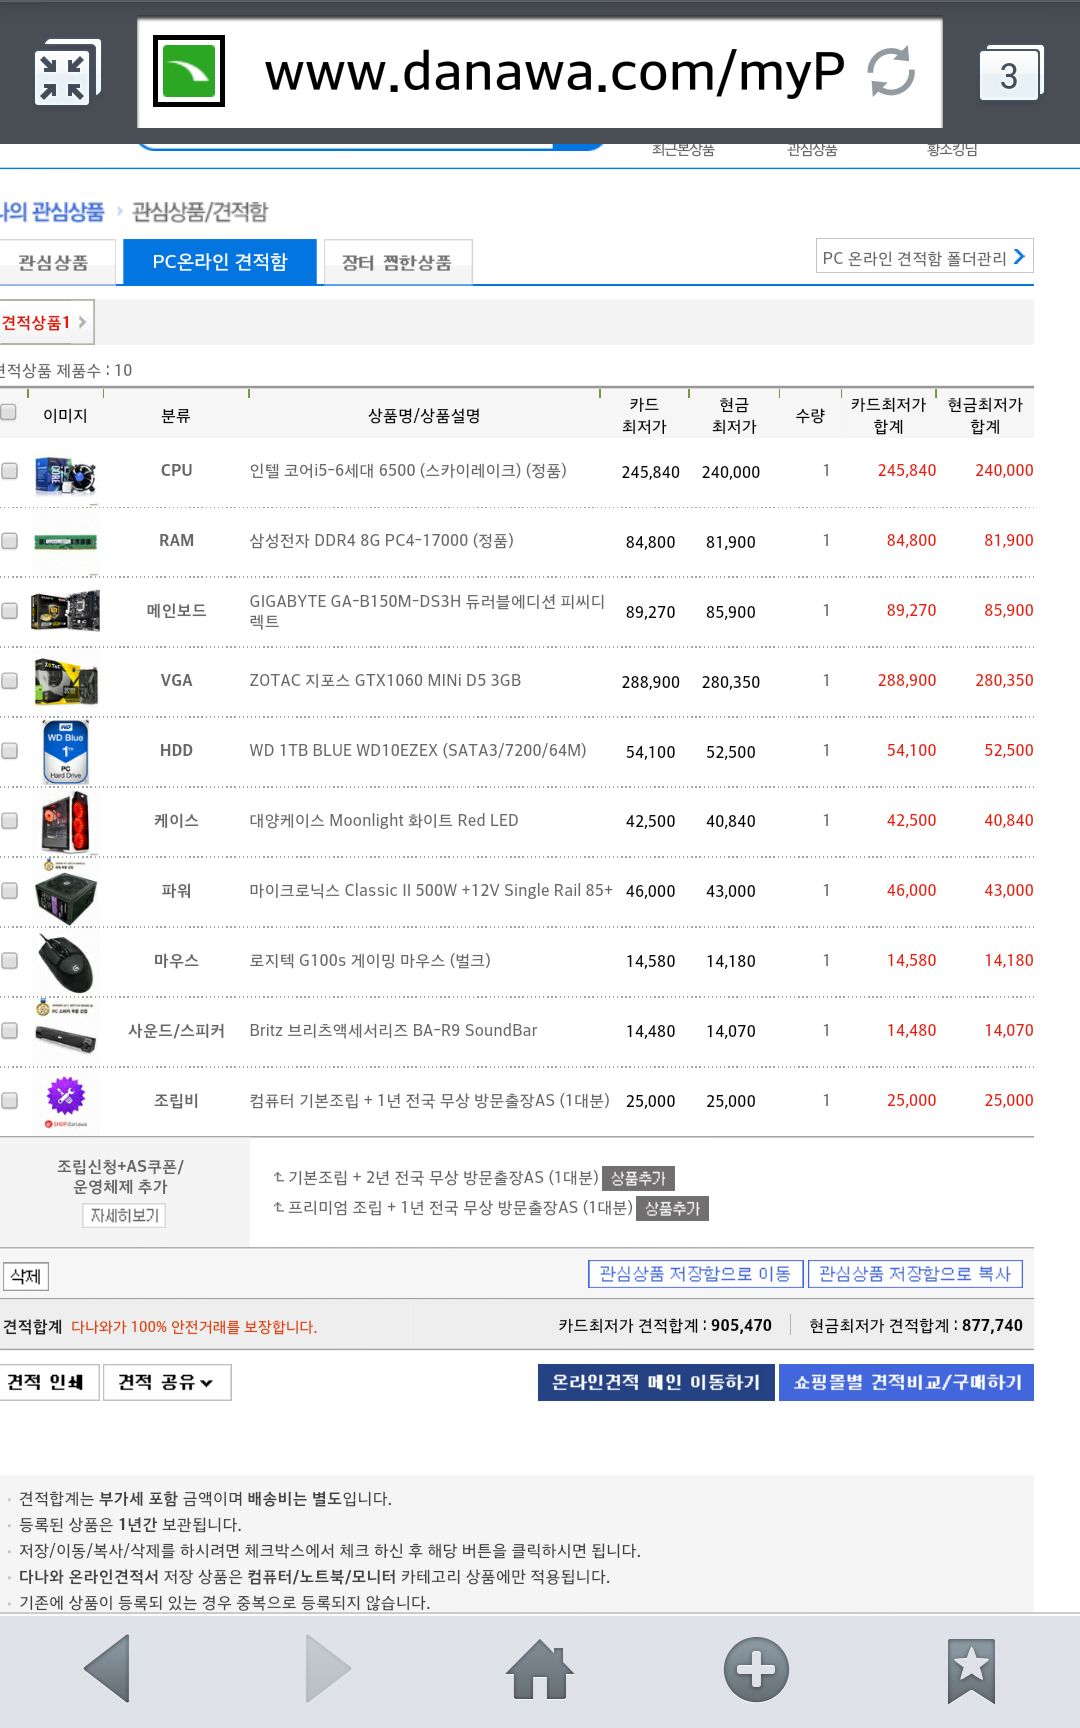Go forward with the browser forward arrow

click(x=327, y=1668)
